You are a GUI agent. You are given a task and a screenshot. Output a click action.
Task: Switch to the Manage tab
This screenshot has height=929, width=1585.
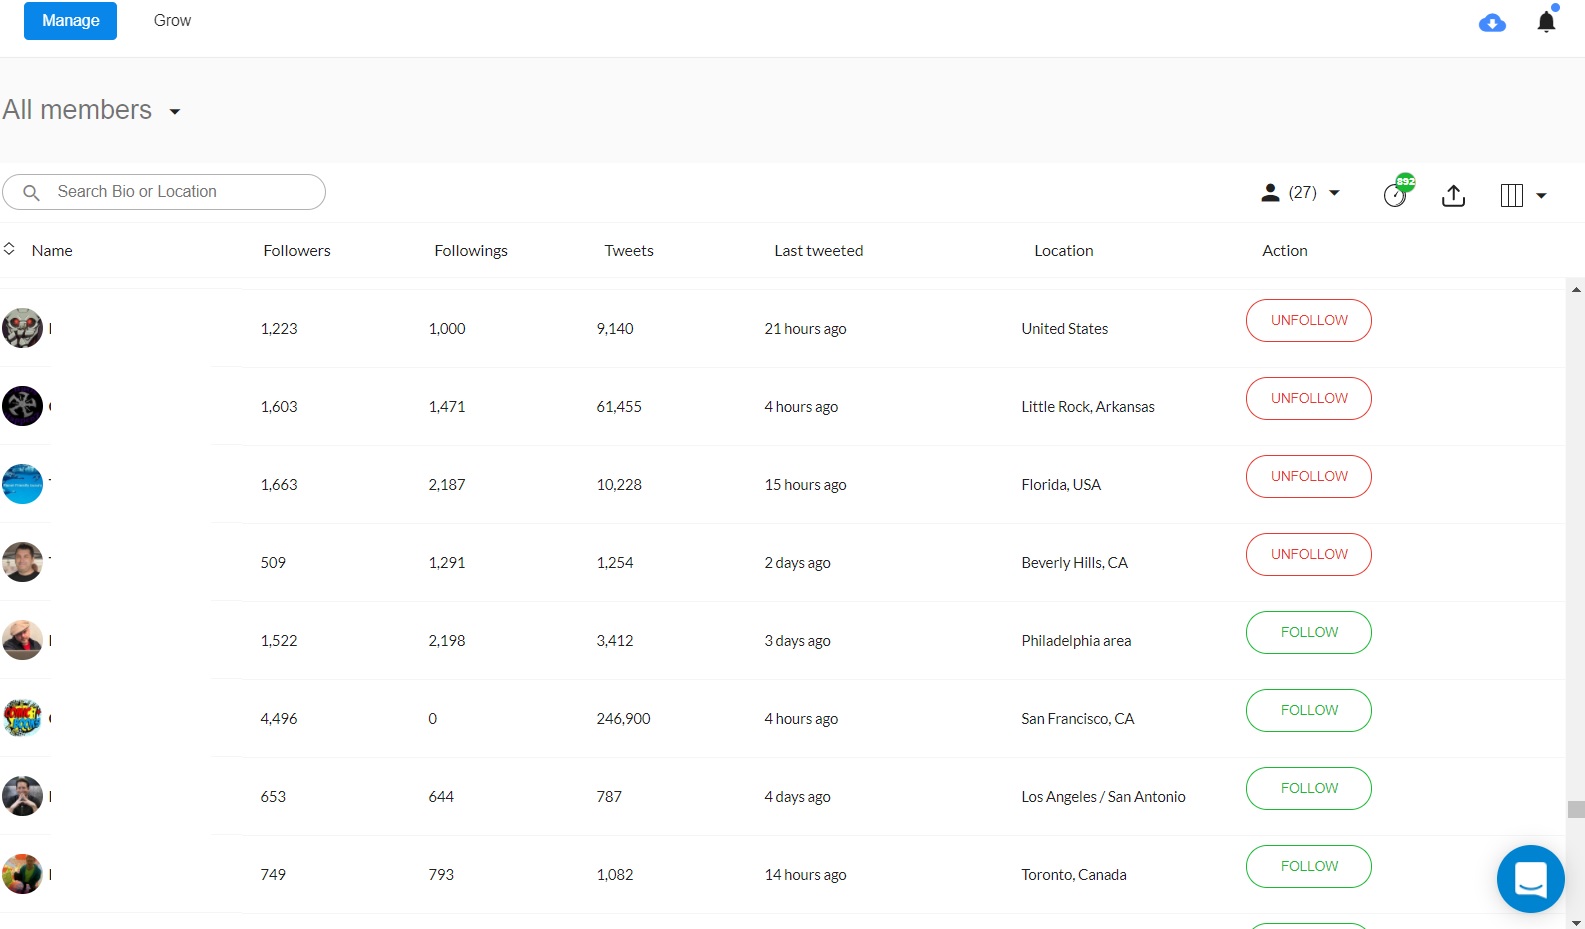point(70,21)
